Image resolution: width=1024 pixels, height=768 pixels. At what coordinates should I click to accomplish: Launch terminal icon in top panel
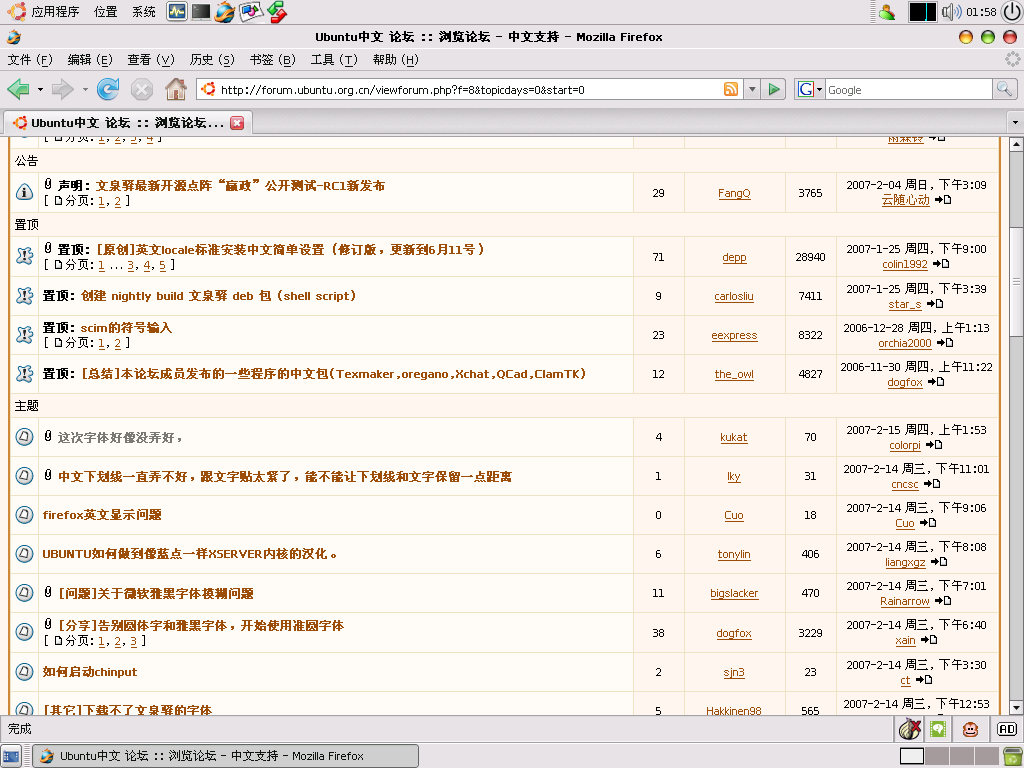[200, 11]
